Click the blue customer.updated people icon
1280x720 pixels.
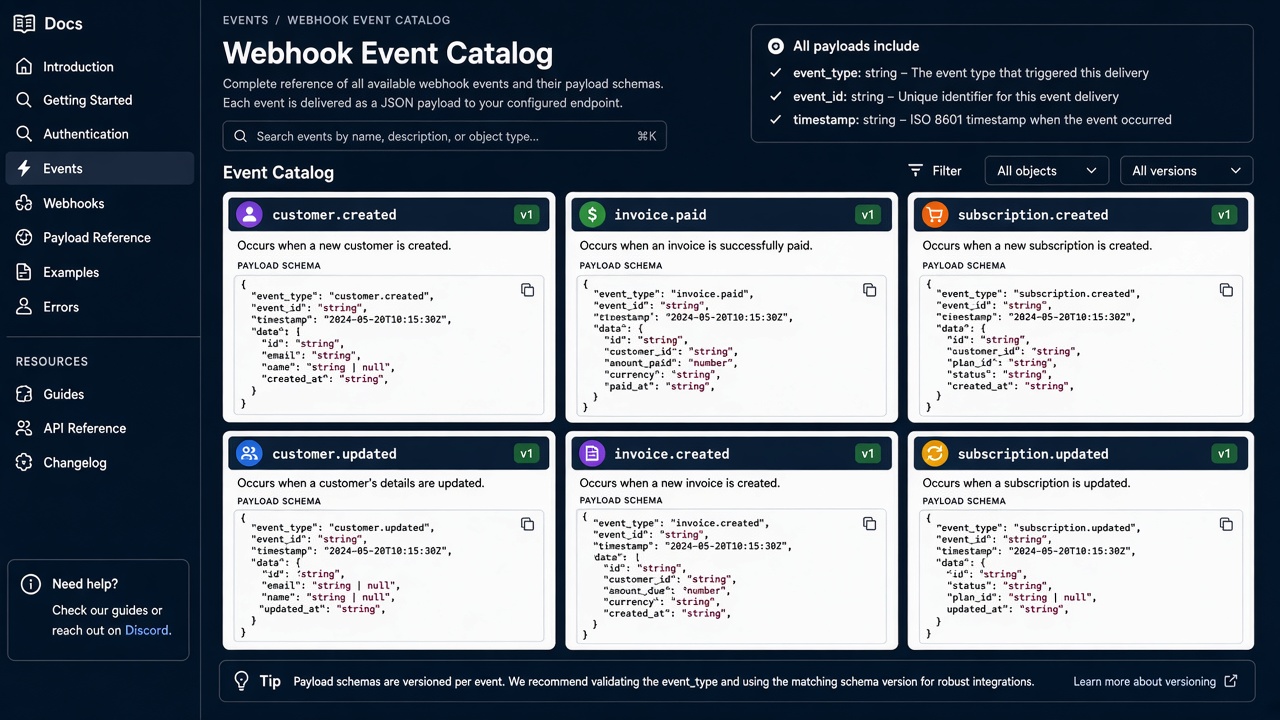point(249,453)
